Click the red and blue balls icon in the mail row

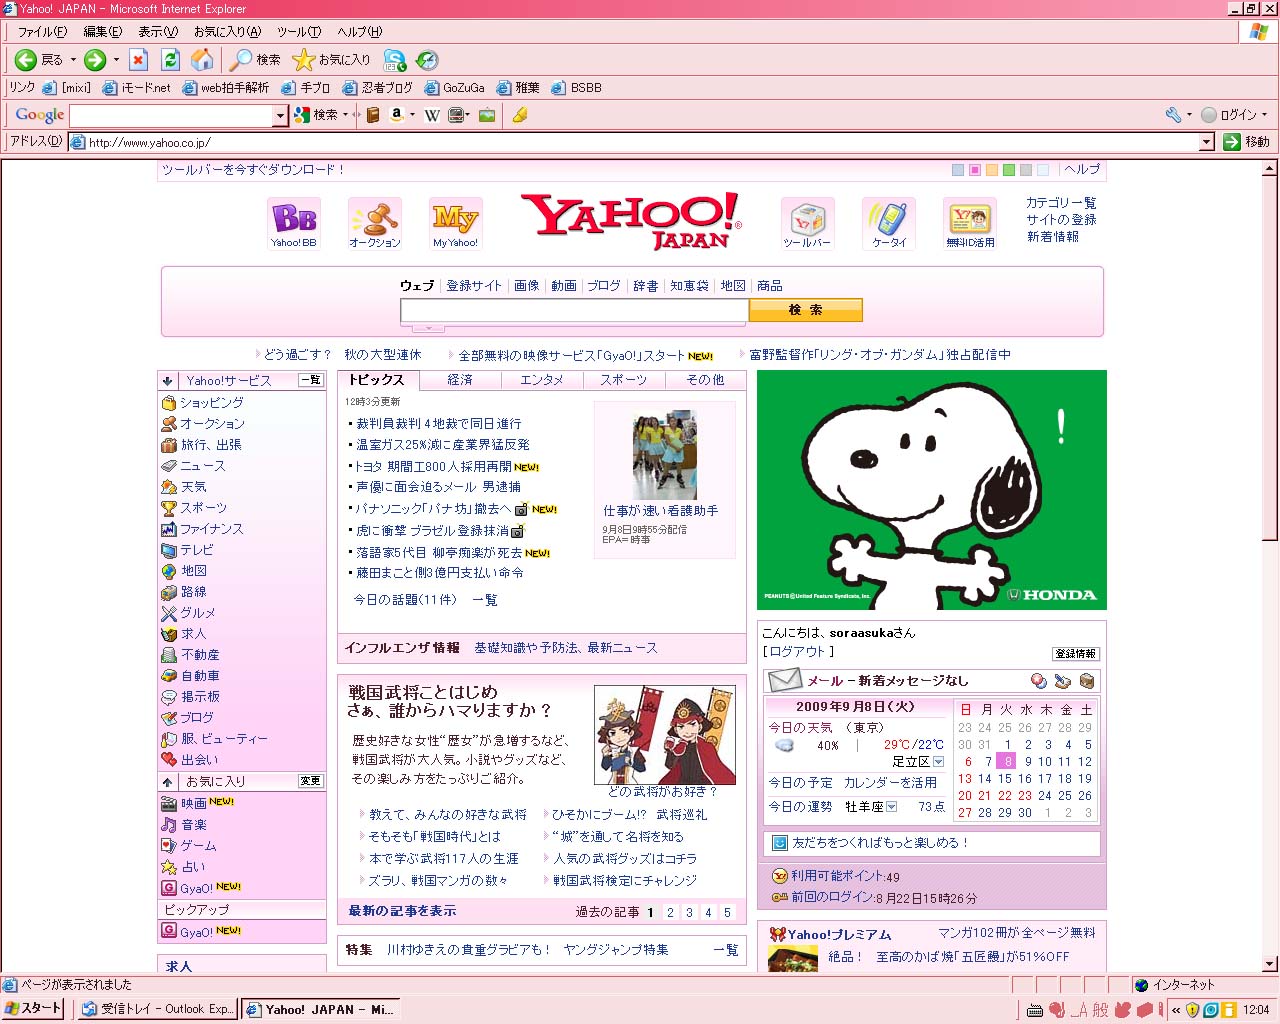point(1039,681)
